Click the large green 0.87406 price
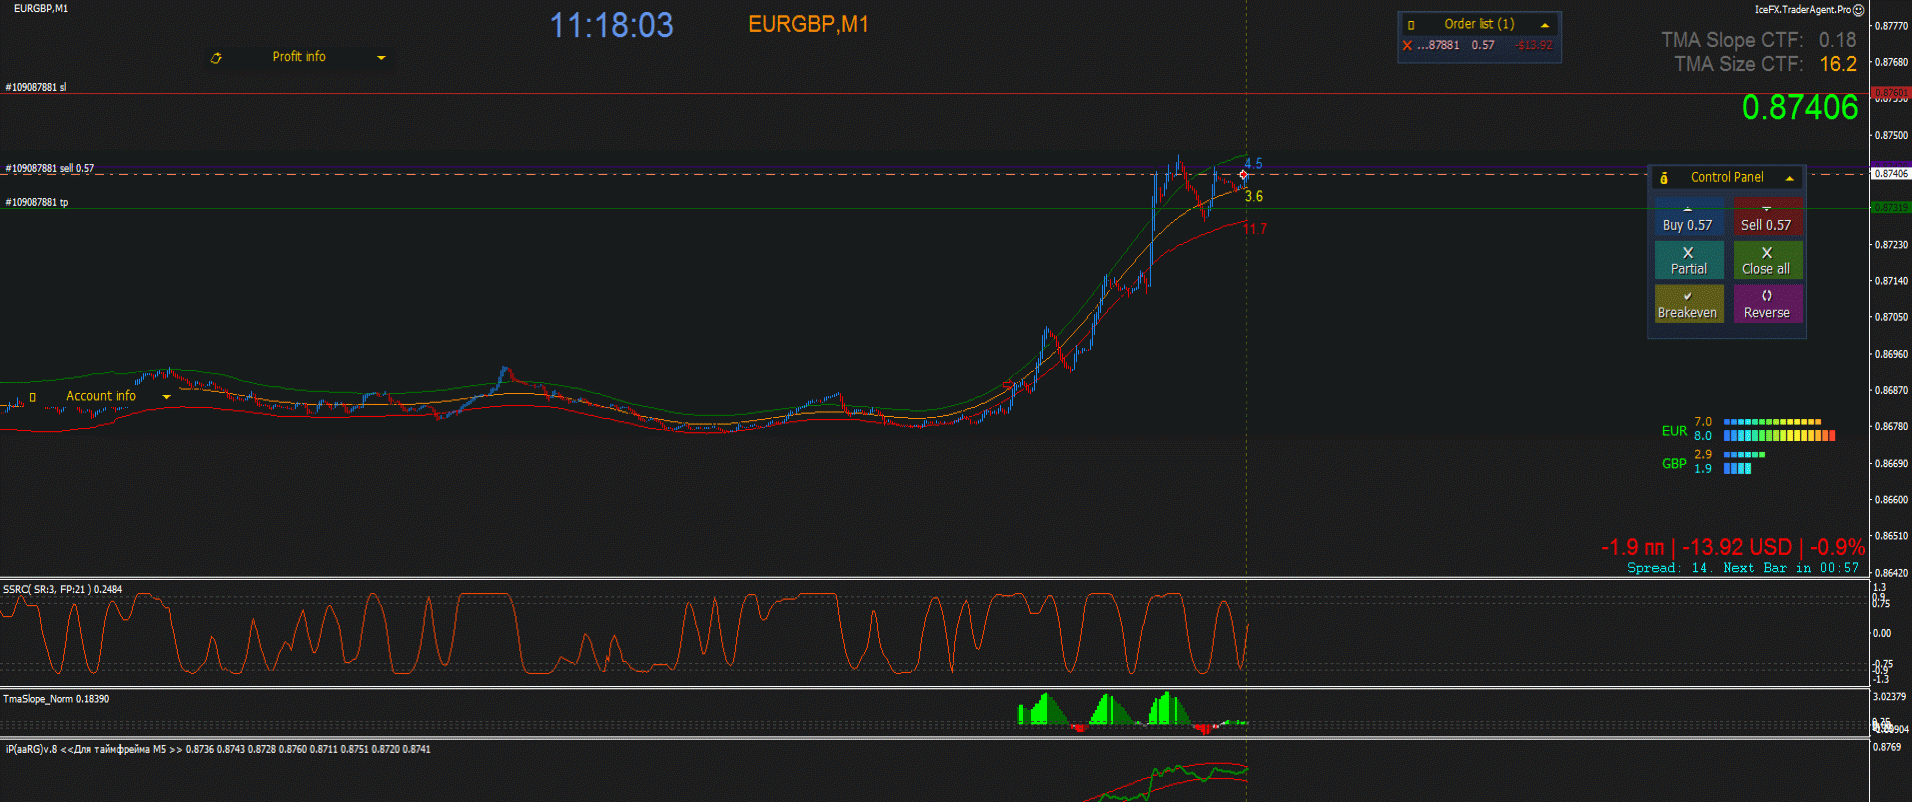Viewport: 1918px width, 802px height. coord(1800,107)
